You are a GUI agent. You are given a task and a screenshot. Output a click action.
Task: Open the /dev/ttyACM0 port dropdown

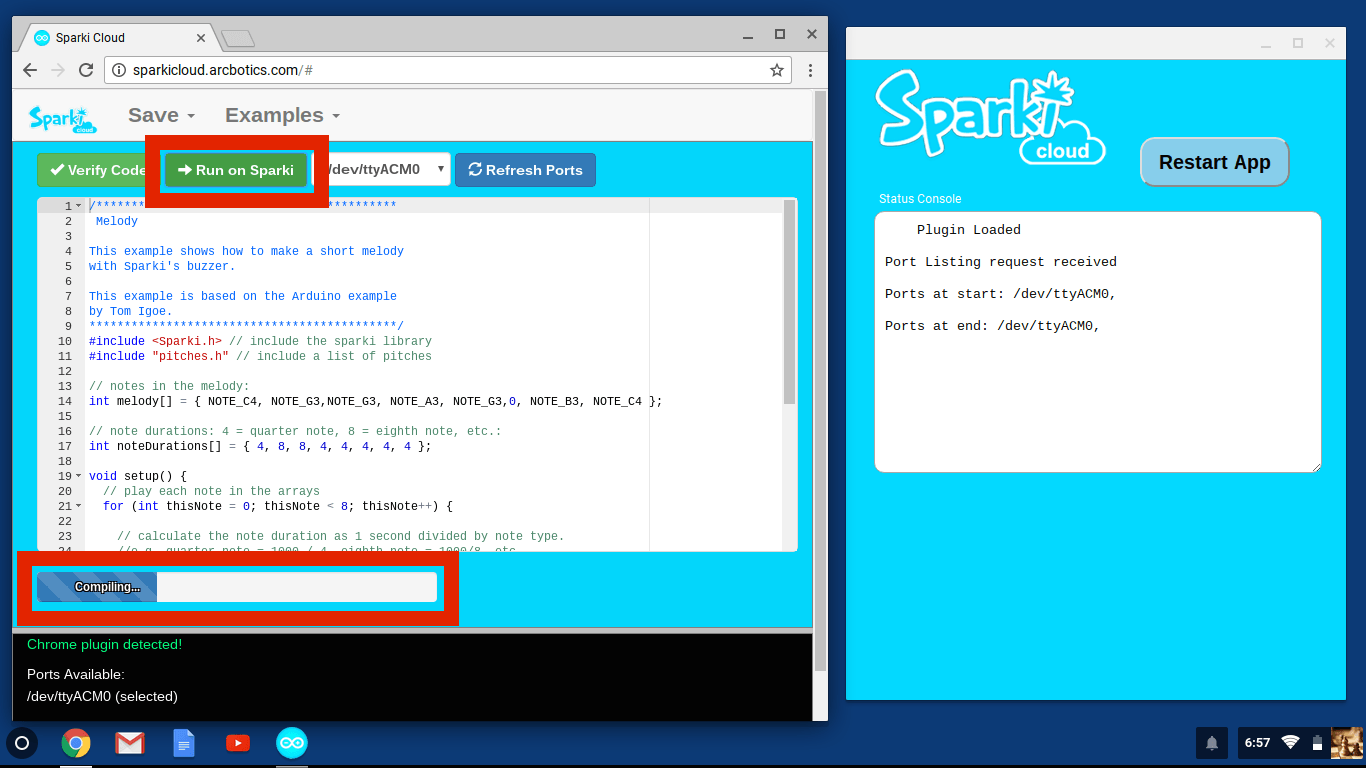tap(384, 169)
